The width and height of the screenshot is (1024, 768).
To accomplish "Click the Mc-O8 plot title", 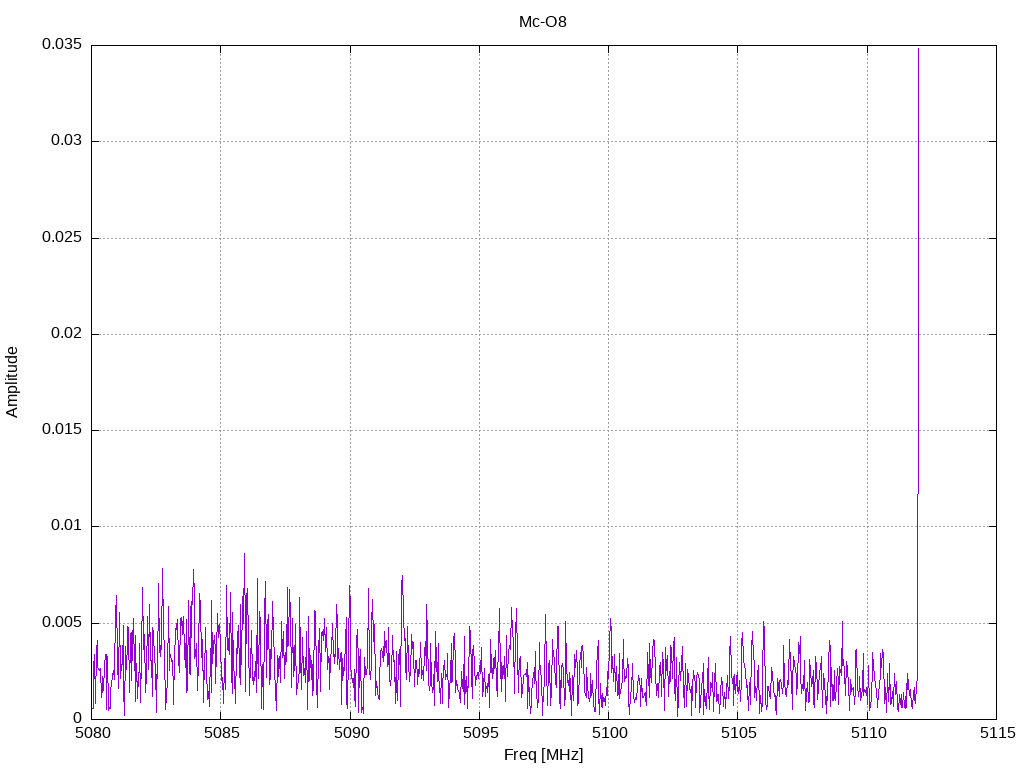I will pyautogui.click(x=542, y=21).
